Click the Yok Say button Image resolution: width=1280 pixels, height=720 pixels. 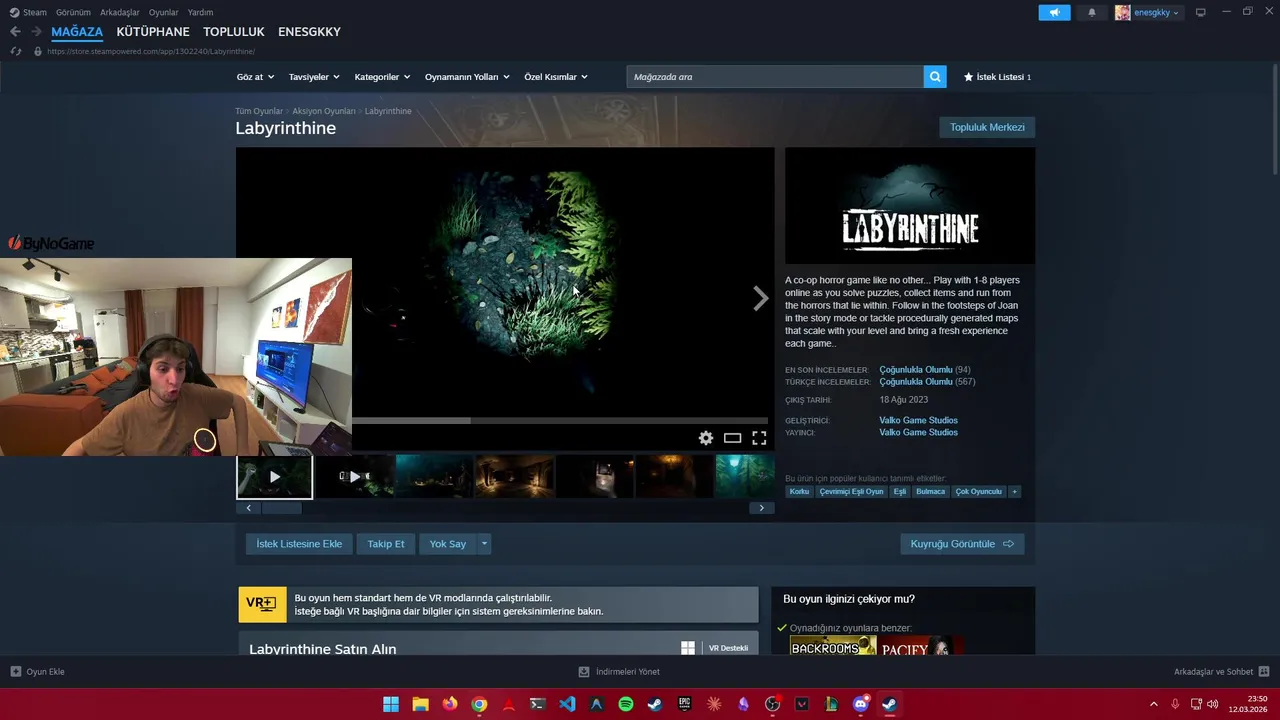(448, 544)
